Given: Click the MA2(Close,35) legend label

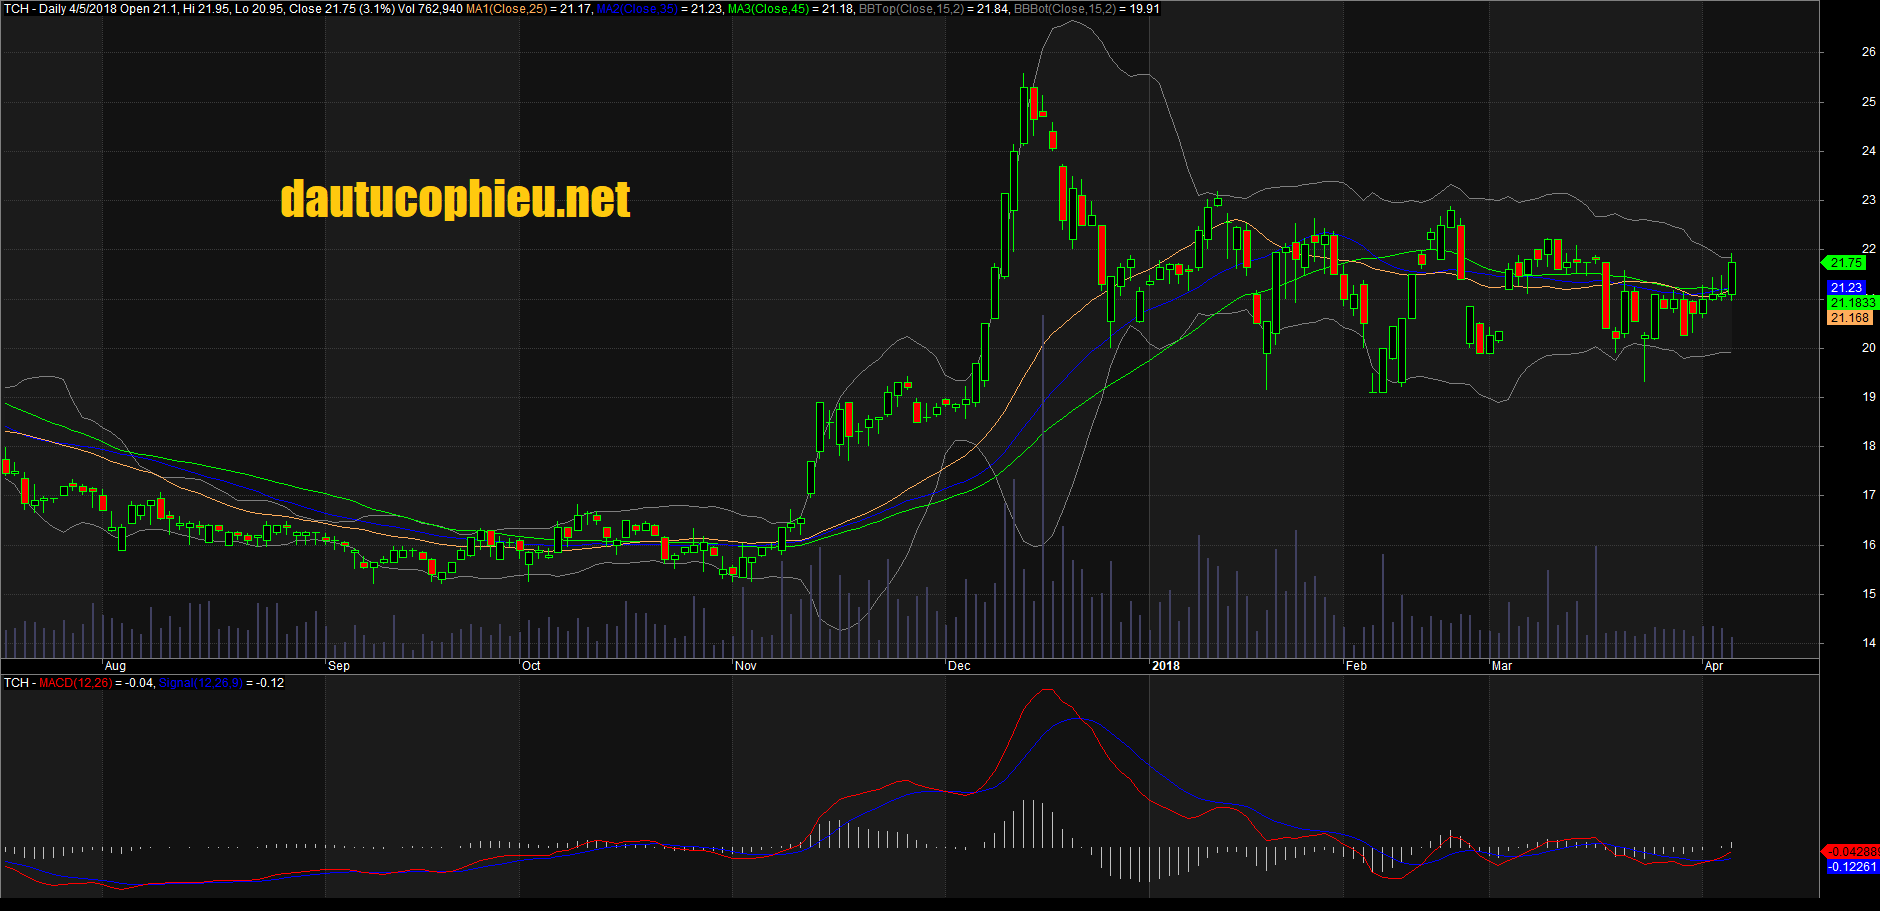Looking at the screenshot, I should point(637,9).
